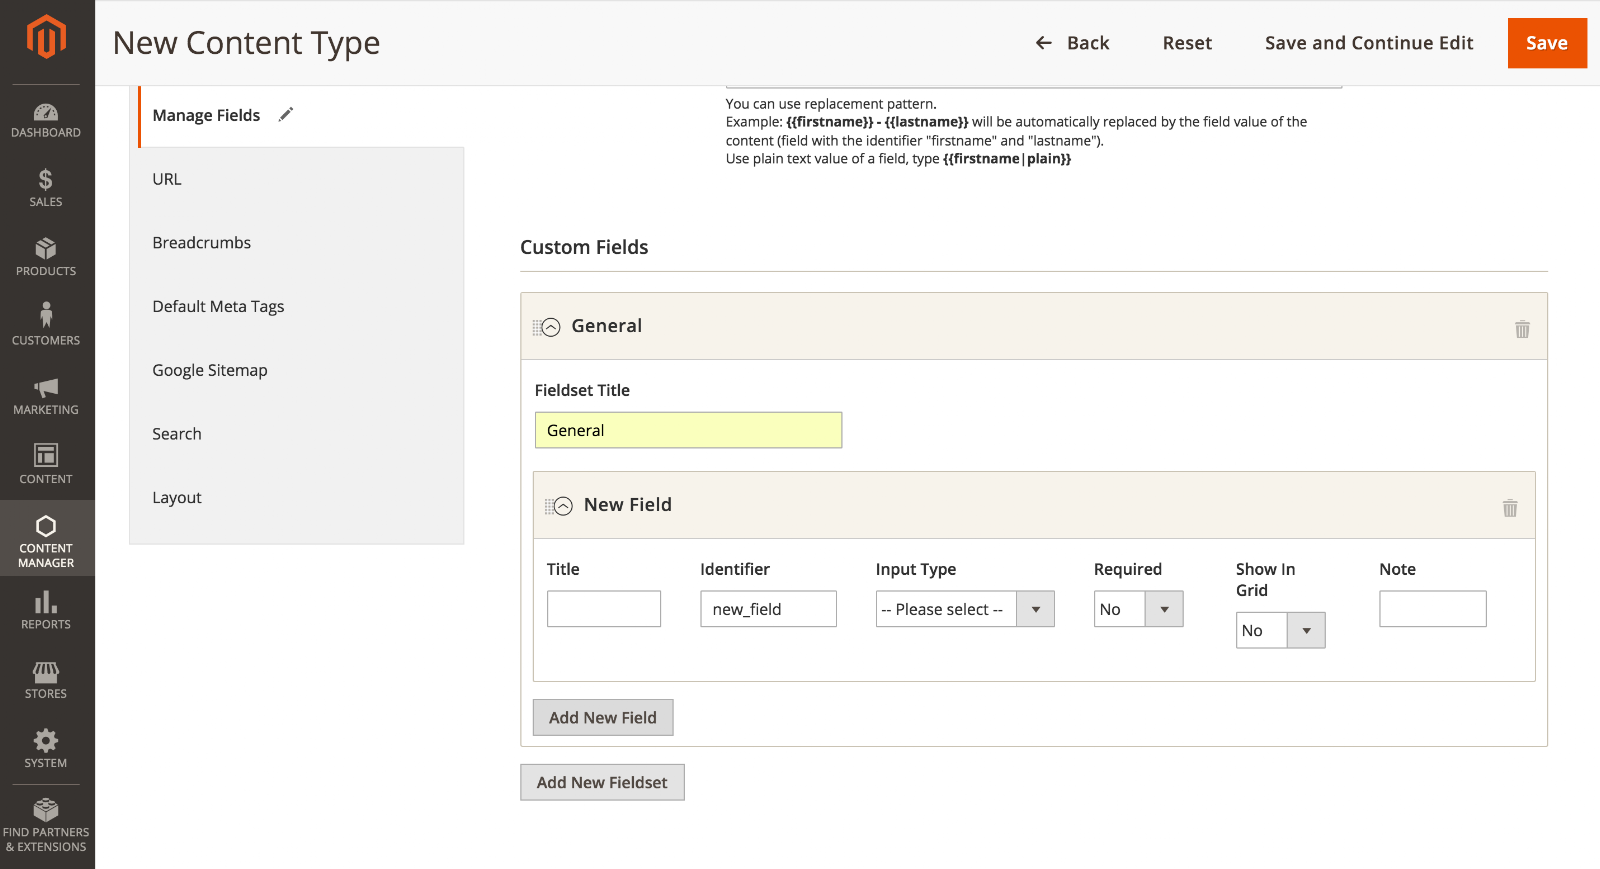The width and height of the screenshot is (1600, 869).
Task: Click the 'Identifier' column label
Action: (735, 569)
